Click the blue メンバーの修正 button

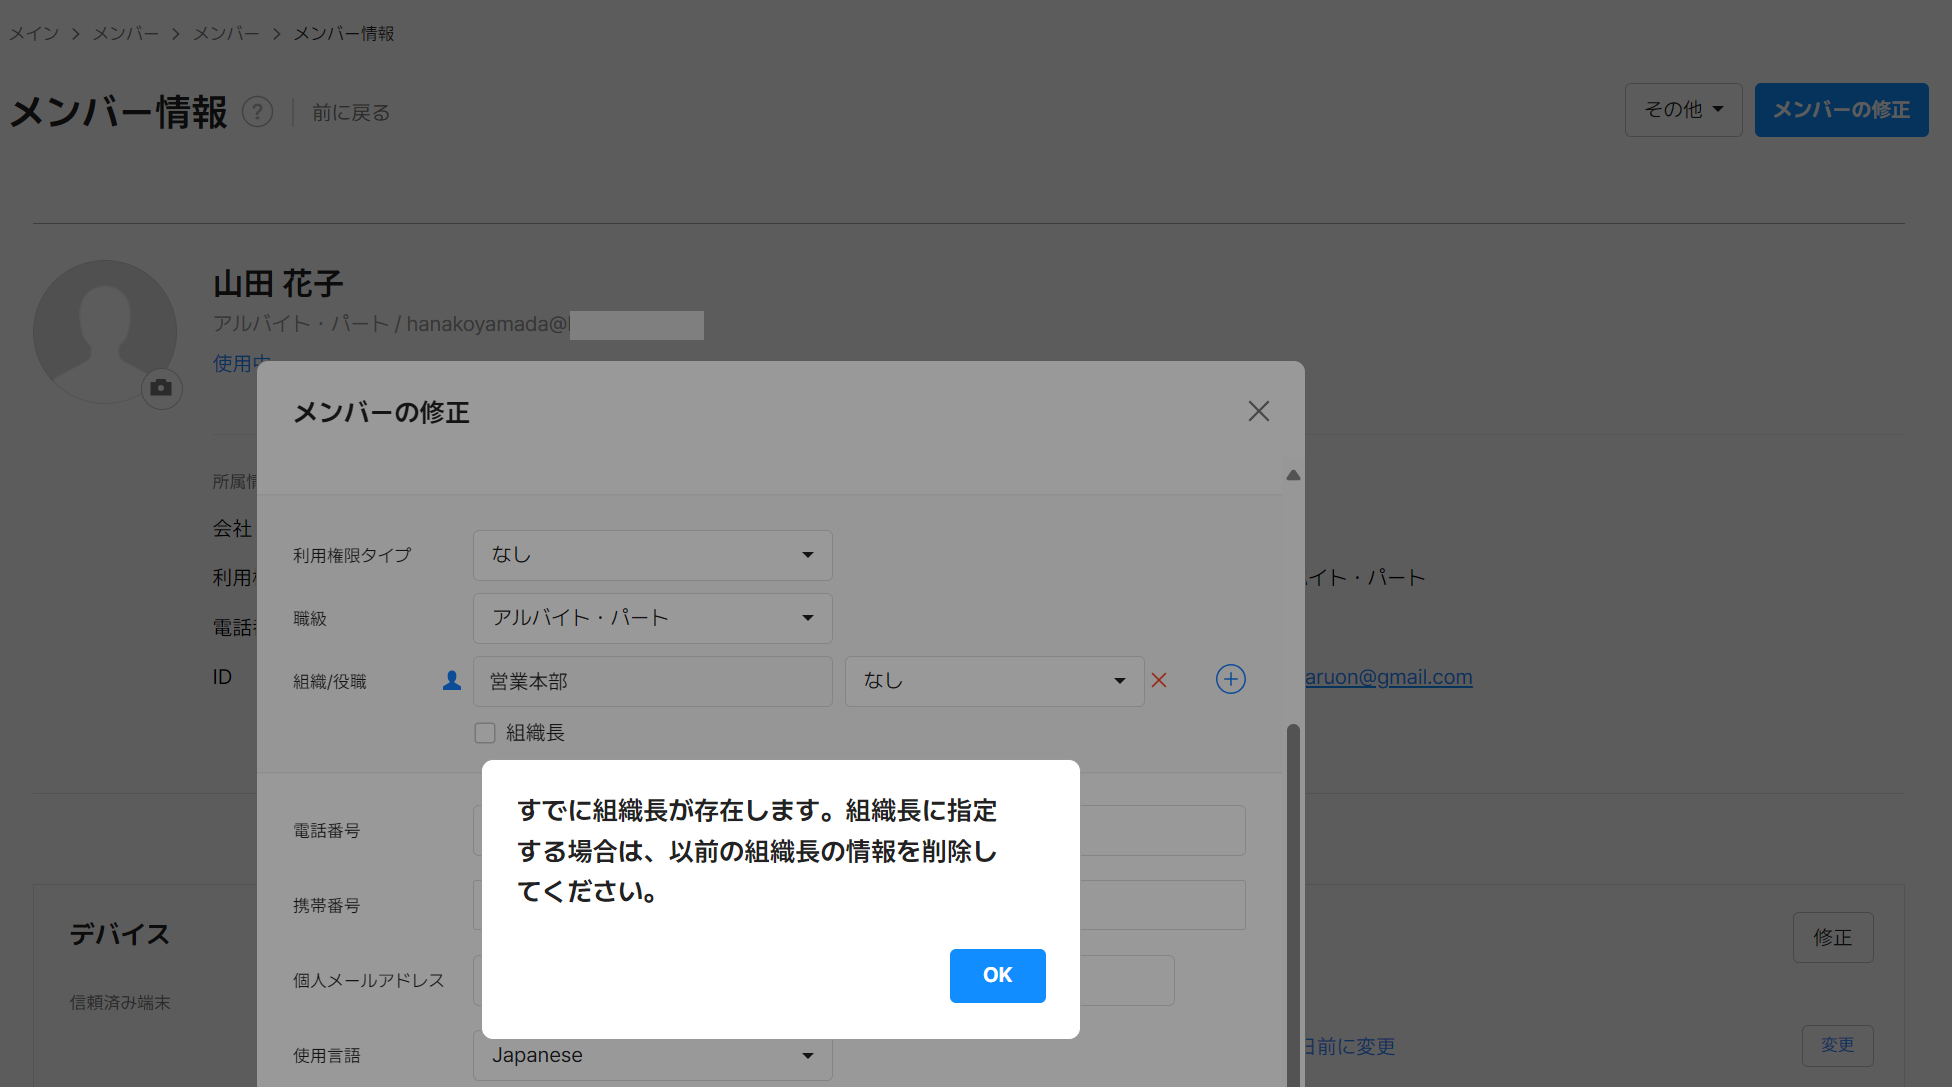click(1841, 110)
